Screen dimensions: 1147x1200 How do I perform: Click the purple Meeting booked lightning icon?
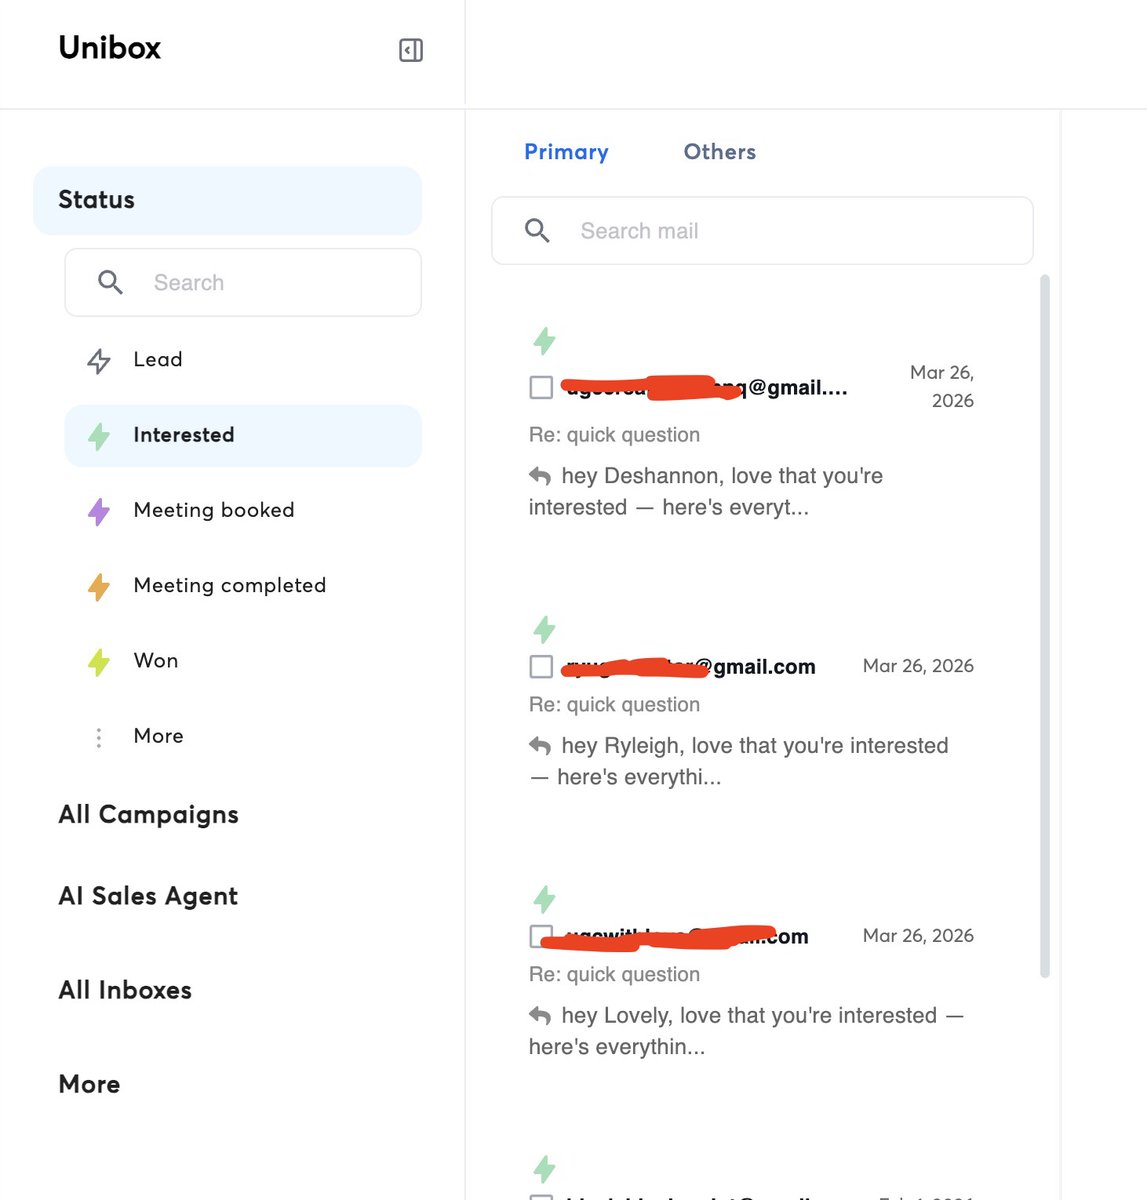click(99, 511)
